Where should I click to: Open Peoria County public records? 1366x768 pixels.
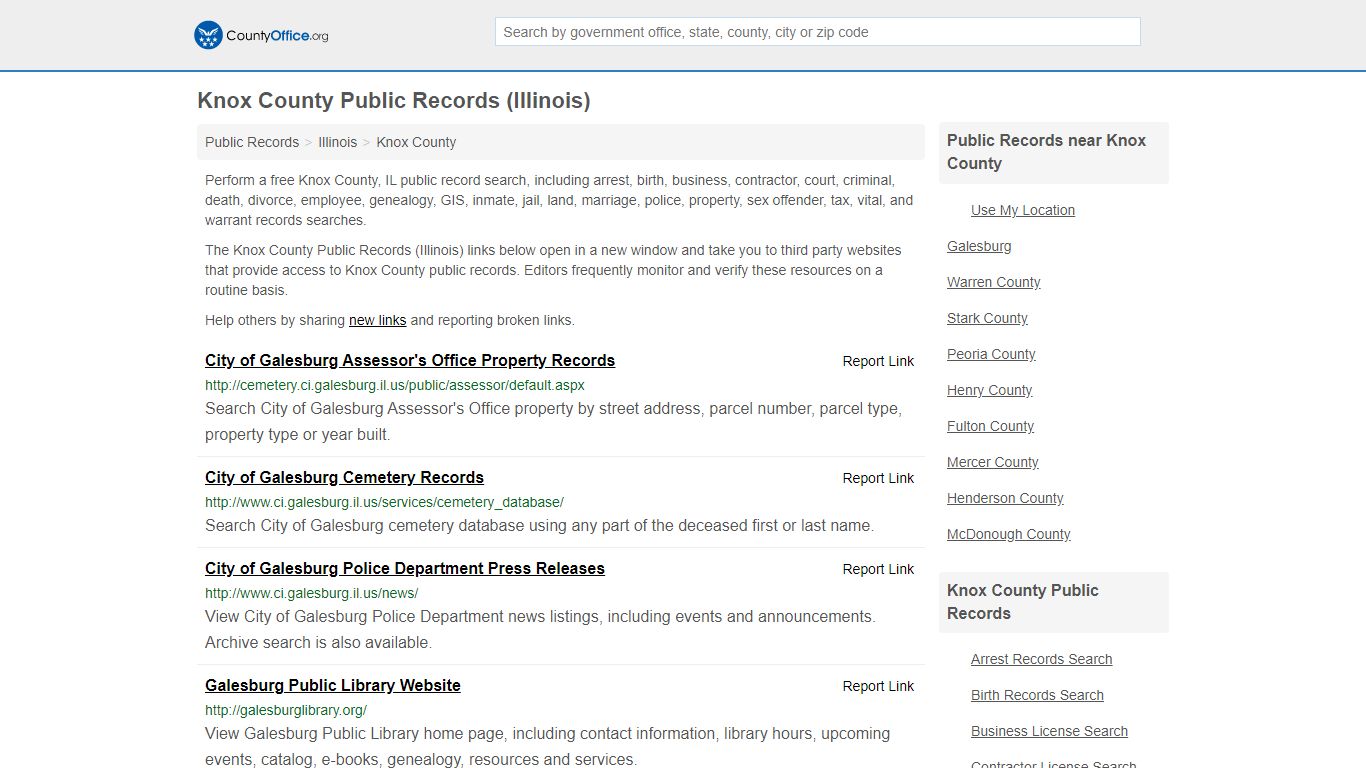pyautogui.click(x=991, y=354)
